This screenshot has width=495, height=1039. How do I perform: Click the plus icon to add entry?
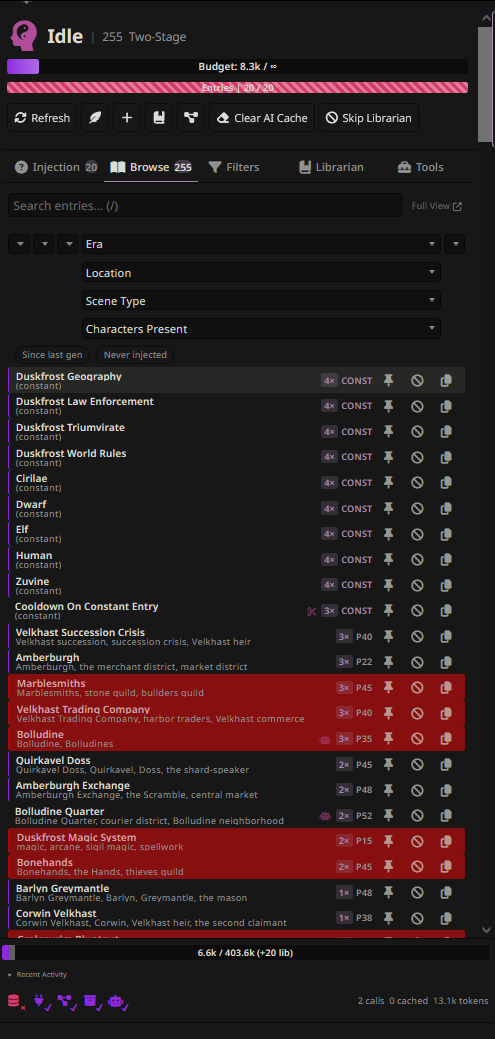point(127,118)
